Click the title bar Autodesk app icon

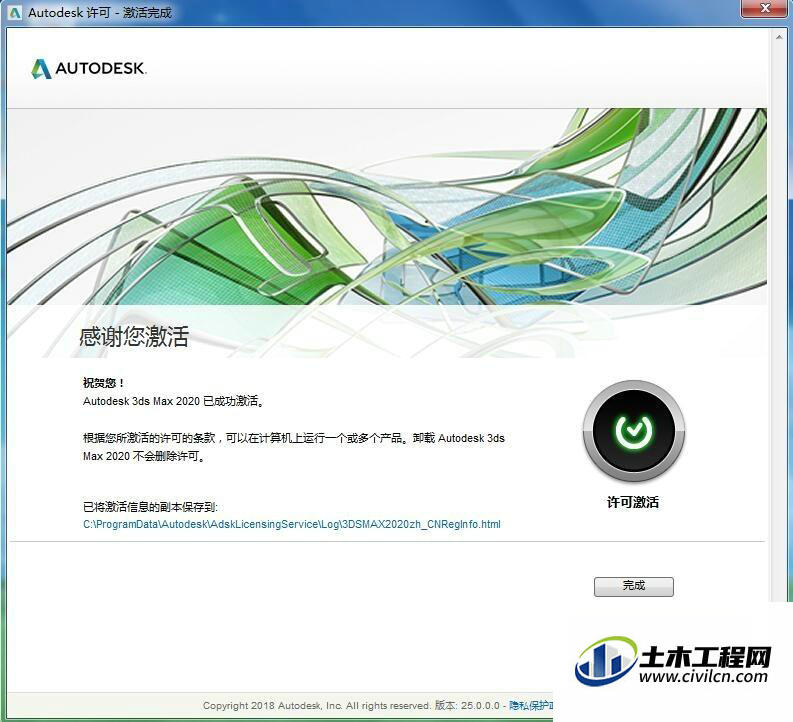(x=15, y=12)
